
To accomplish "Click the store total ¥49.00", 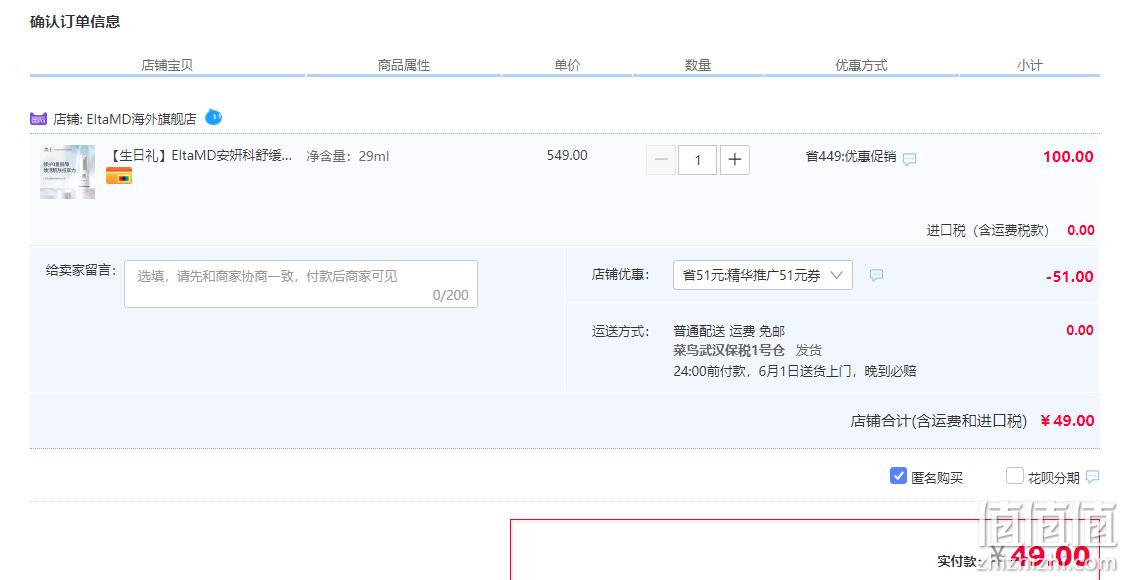I will click(1067, 421).
